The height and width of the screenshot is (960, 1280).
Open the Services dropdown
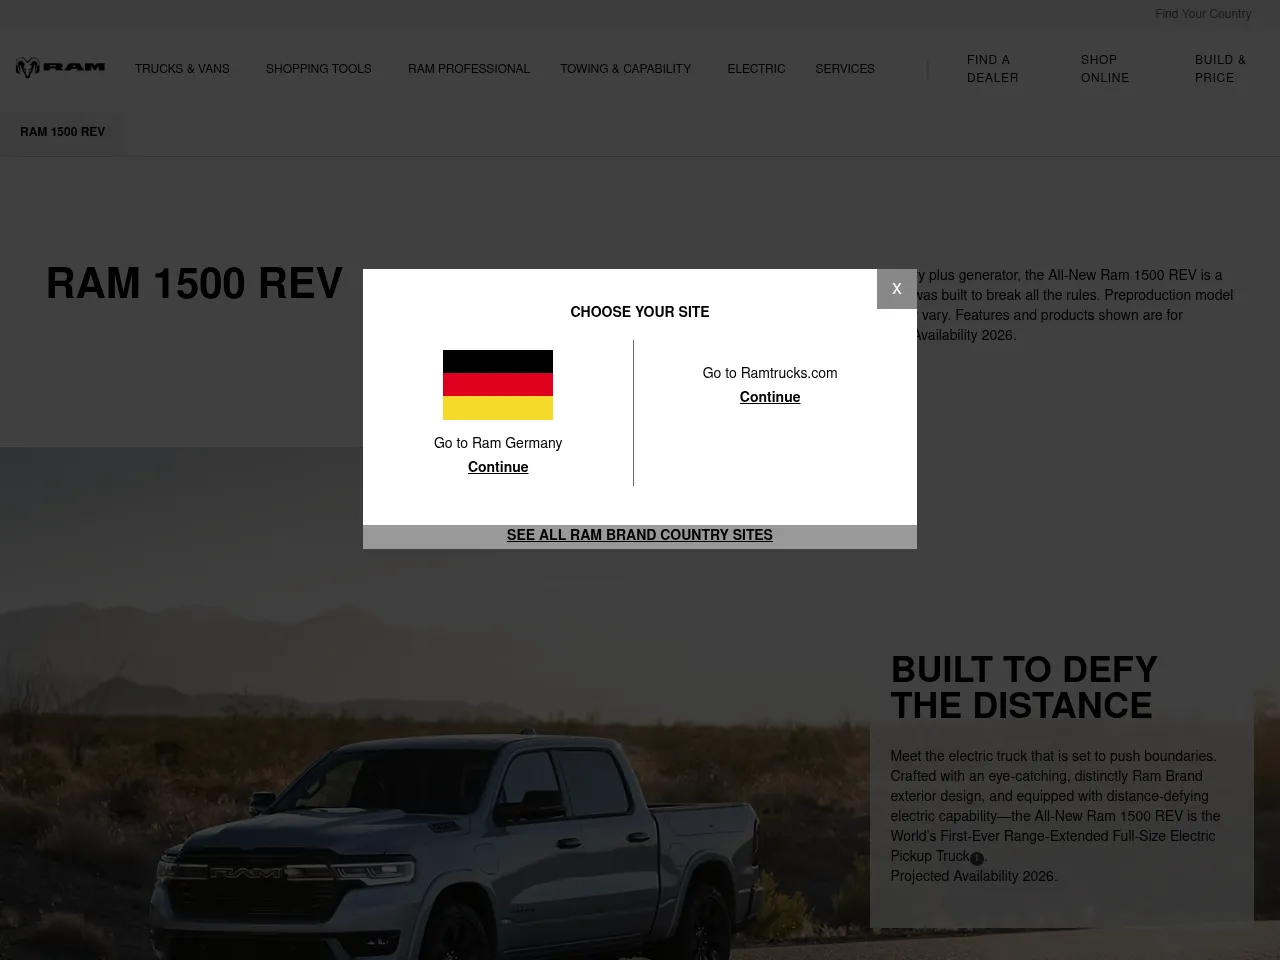(845, 69)
